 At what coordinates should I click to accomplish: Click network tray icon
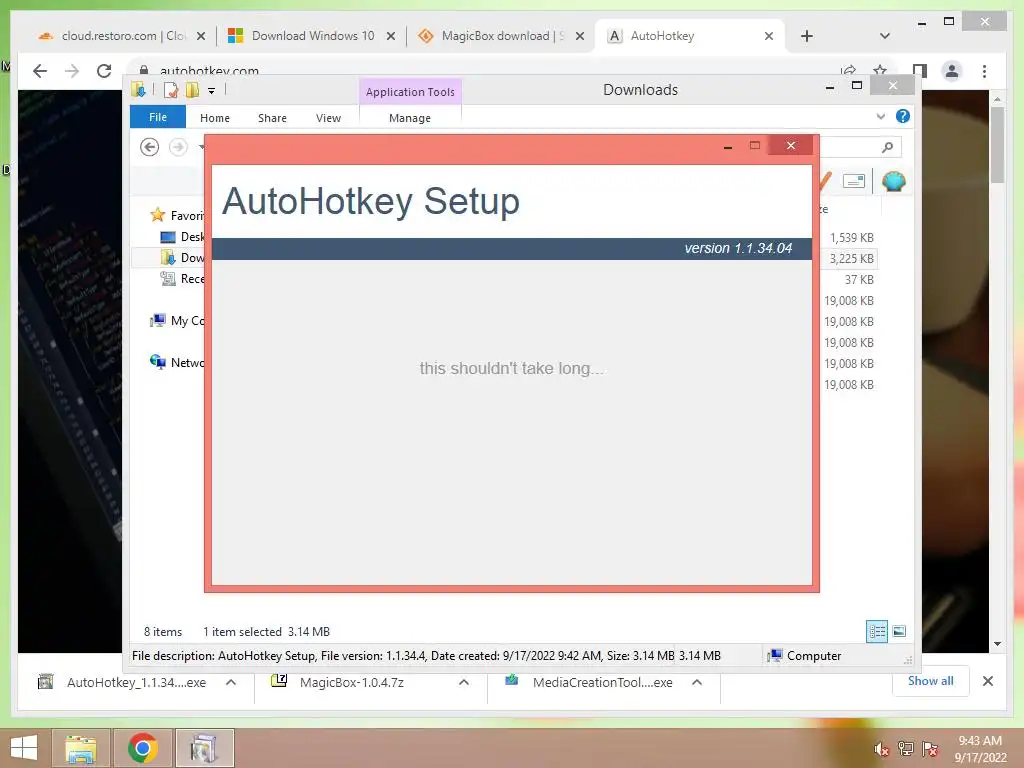point(906,749)
